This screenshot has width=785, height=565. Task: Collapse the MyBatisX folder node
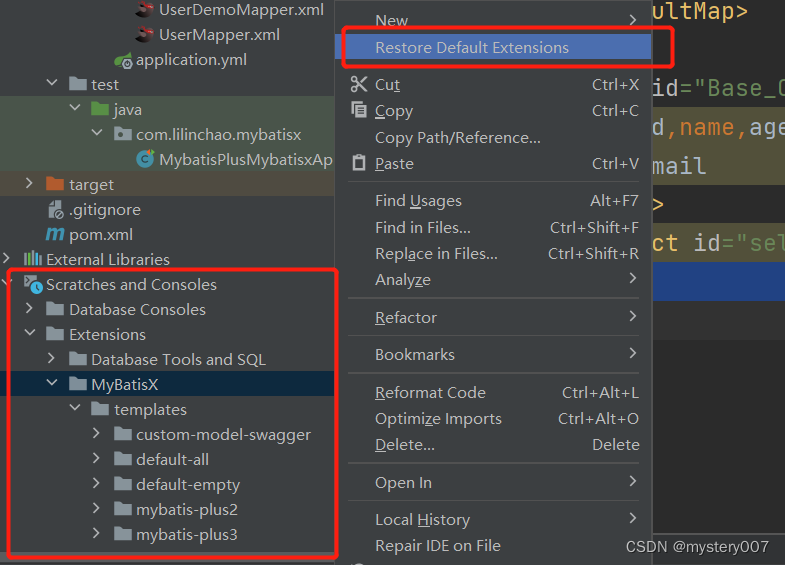point(52,383)
